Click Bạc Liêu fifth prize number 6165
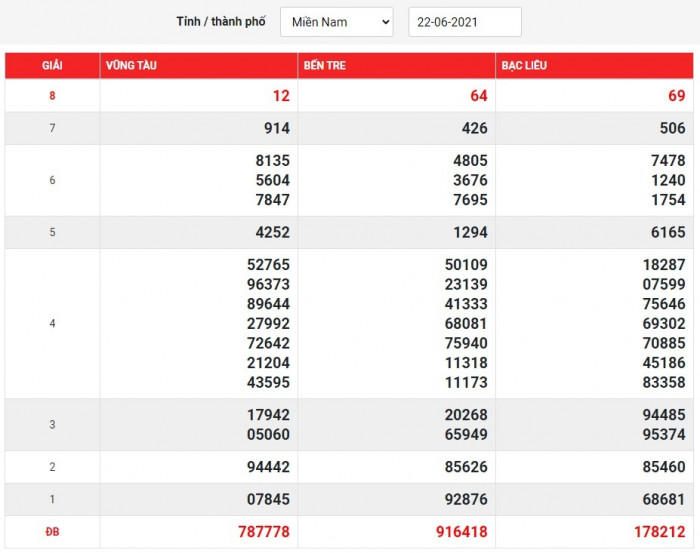This screenshot has width=700, height=553. [x=668, y=232]
